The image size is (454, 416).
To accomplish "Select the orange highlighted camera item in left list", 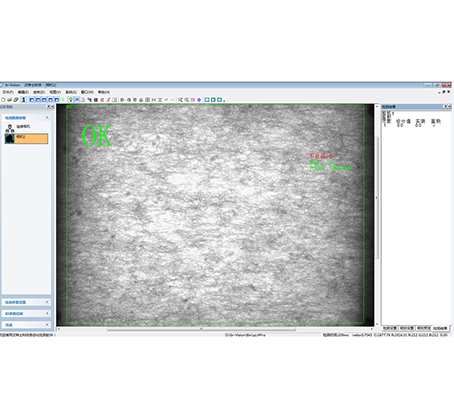I will 26,139.
